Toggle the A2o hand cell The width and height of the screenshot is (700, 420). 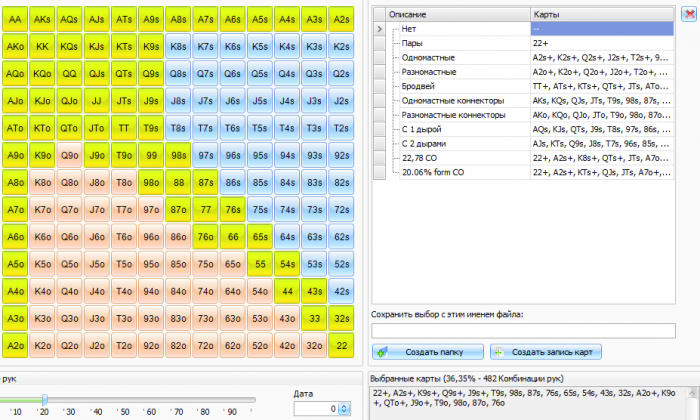click(x=15, y=345)
